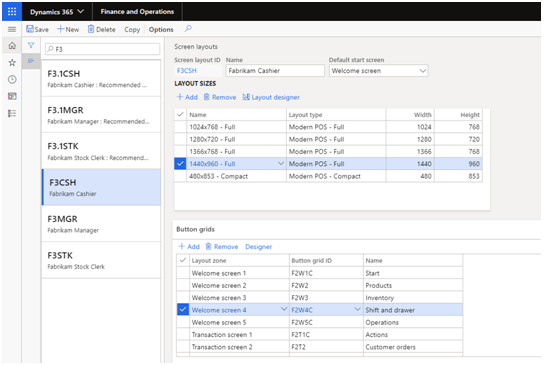Click the F3CSH screen layout ID link
The height and width of the screenshot is (365, 546).
coord(187,71)
